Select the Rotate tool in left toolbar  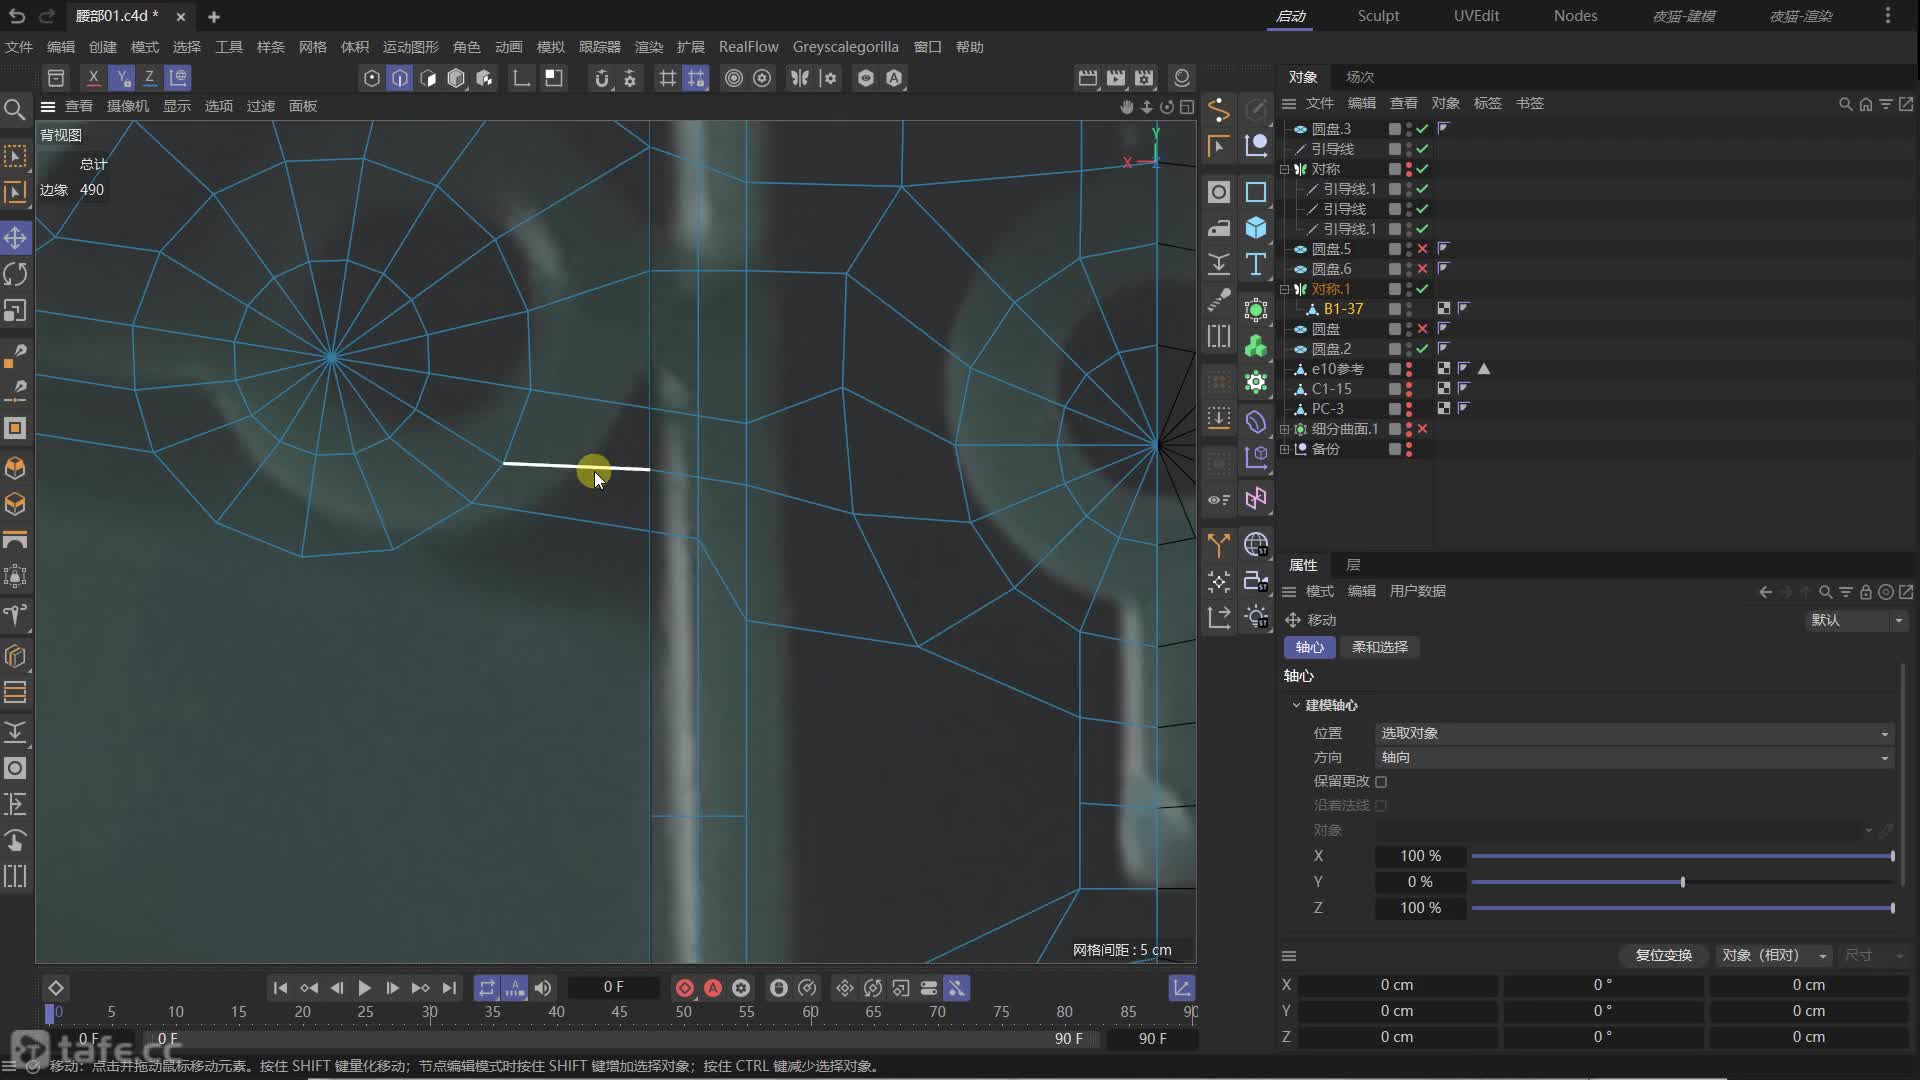pyautogui.click(x=15, y=274)
